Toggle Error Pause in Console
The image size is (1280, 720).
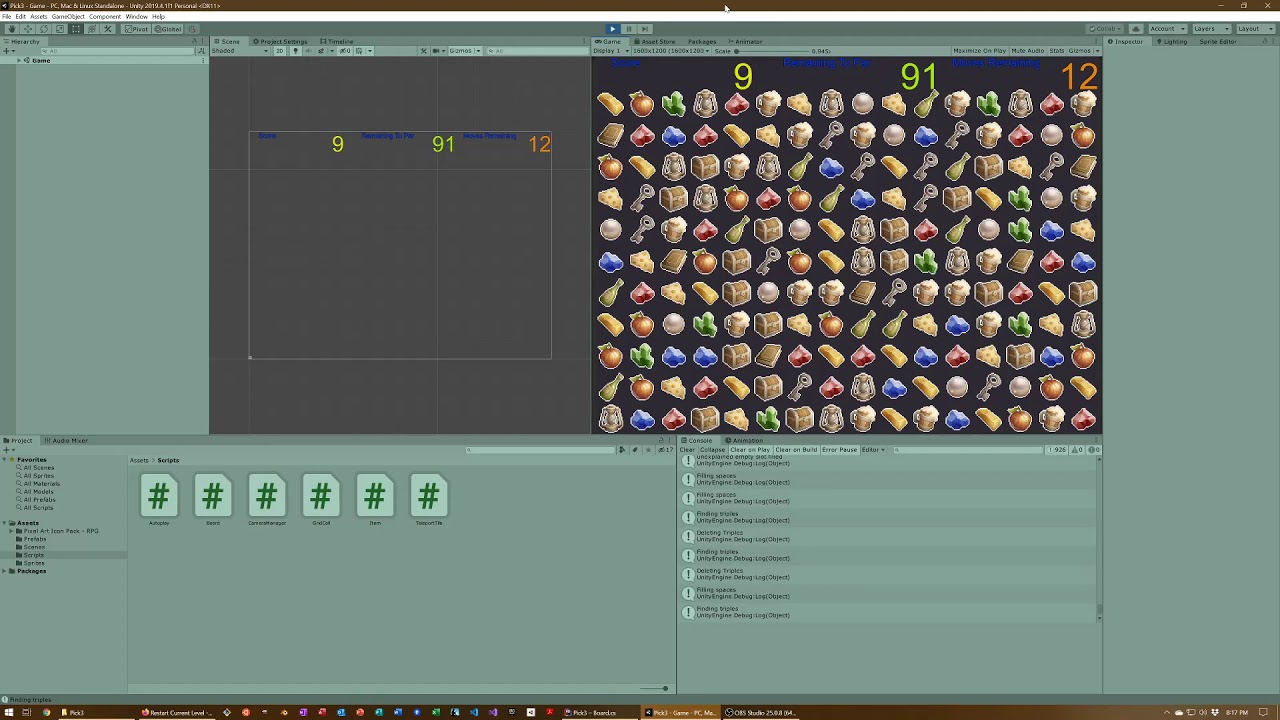(840, 450)
